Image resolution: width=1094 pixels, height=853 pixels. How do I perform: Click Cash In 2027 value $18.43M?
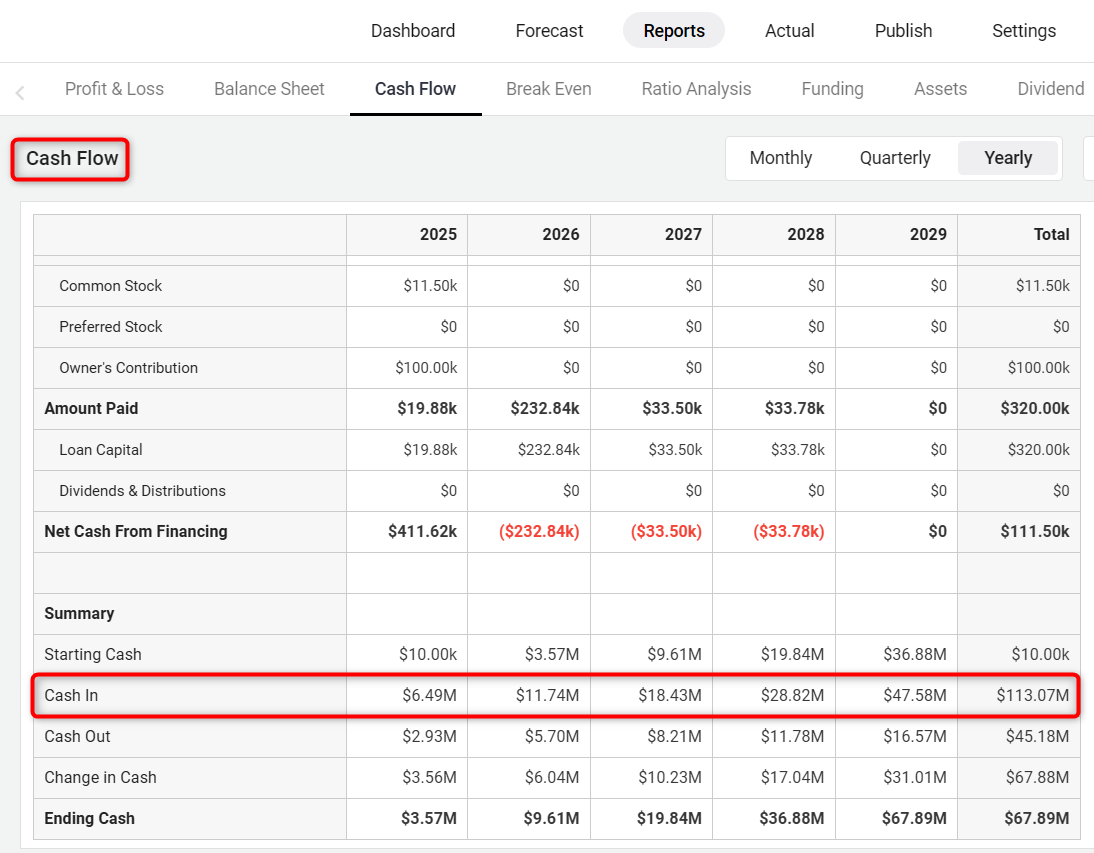pos(670,695)
